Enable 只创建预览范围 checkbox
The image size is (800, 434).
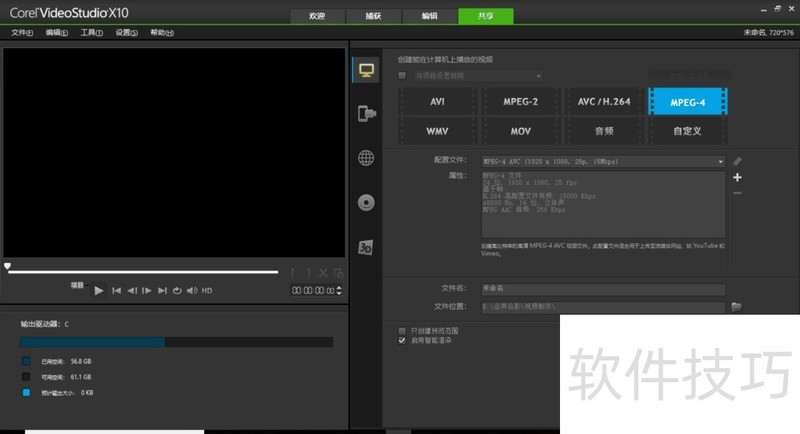pyautogui.click(x=402, y=330)
